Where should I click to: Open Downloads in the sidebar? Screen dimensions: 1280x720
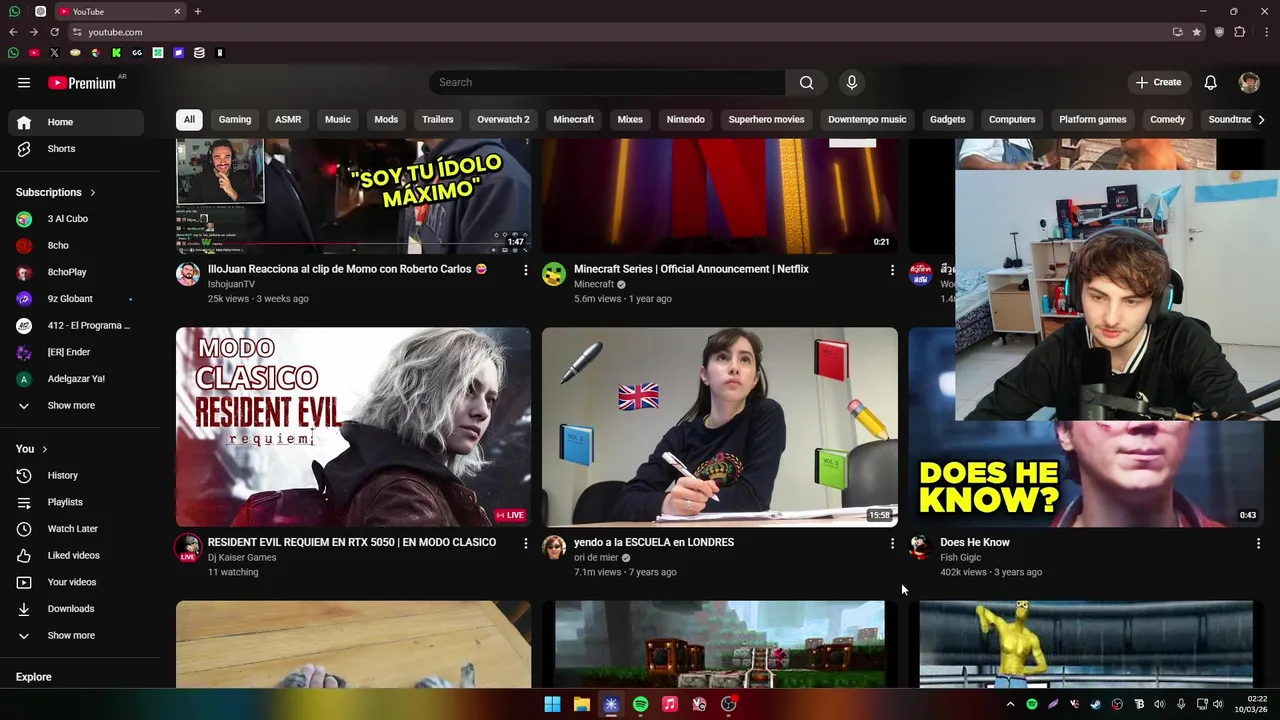point(76,609)
